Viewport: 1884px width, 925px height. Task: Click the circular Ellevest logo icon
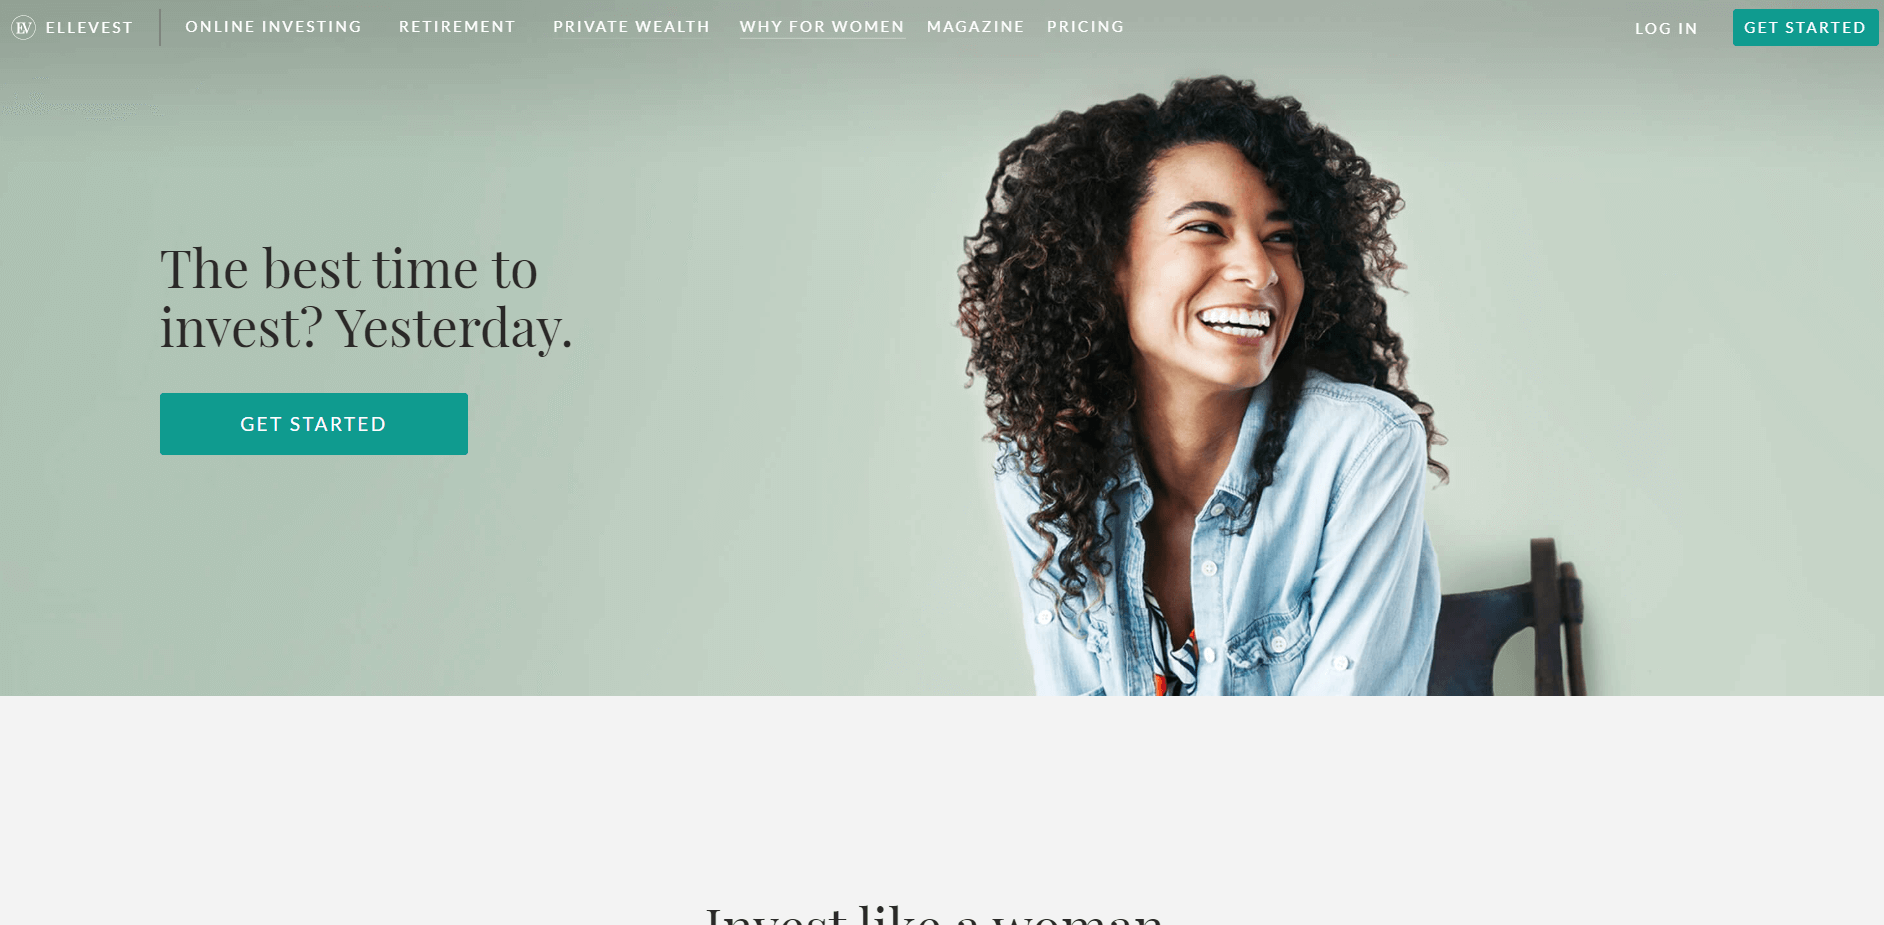(23, 28)
